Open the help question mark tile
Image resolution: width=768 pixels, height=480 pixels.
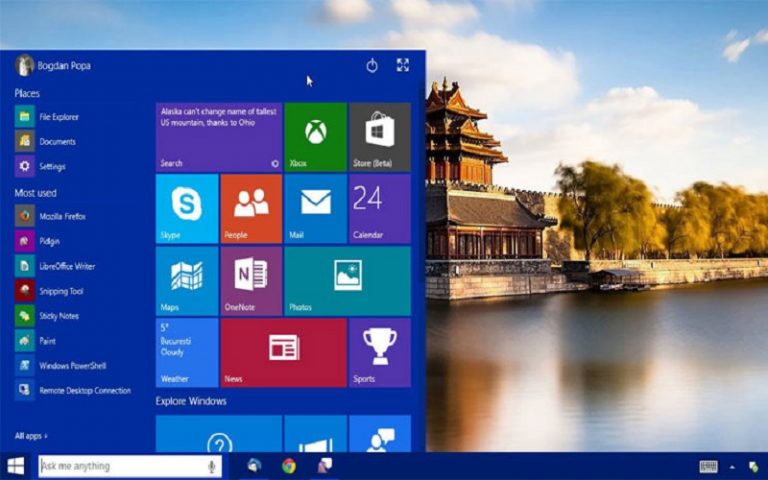tap(219, 433)
